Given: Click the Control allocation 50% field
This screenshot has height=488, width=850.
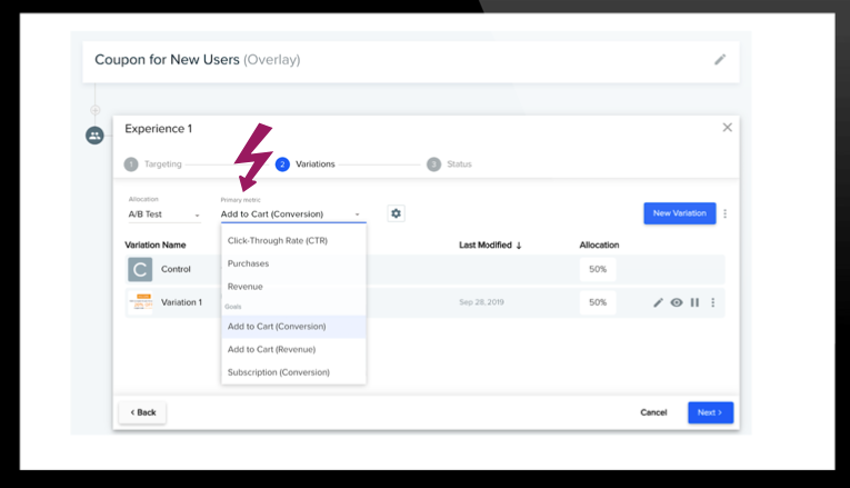Looking at the screenshot, I should point(597,269).
